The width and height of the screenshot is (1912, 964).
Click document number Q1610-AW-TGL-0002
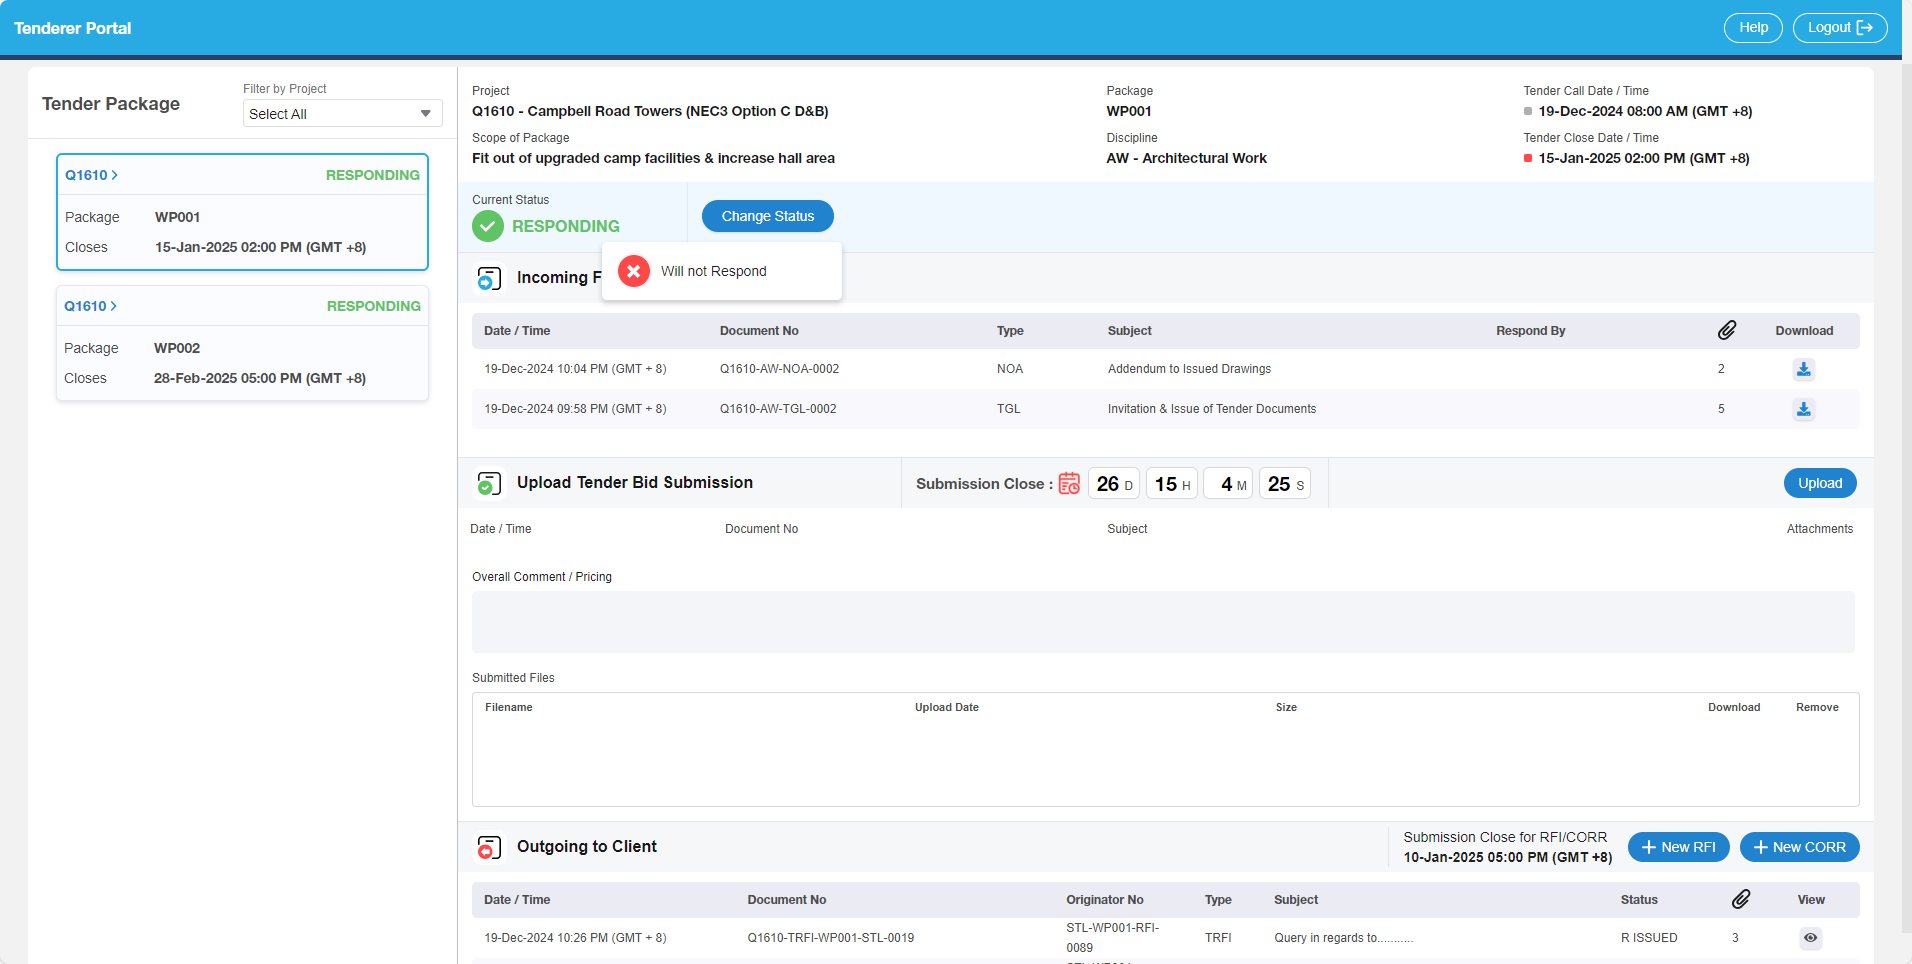[x=778, y=409]
